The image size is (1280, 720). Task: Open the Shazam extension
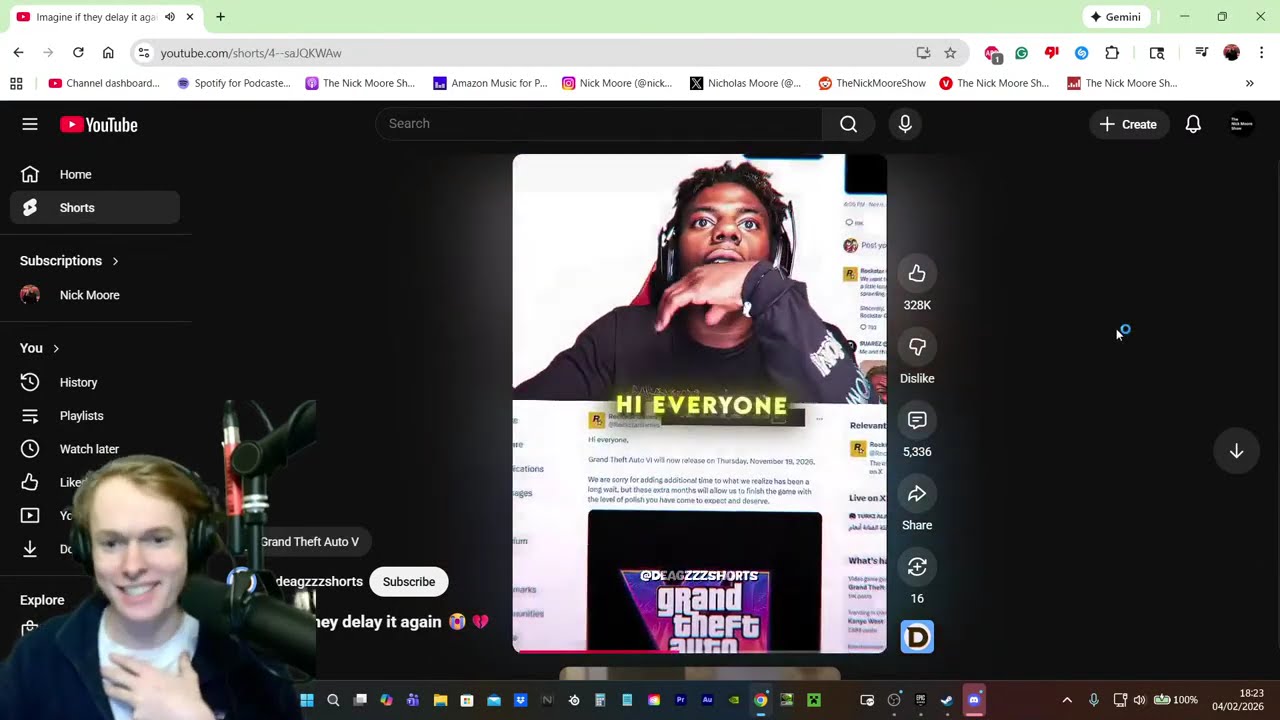point(1081,53)
